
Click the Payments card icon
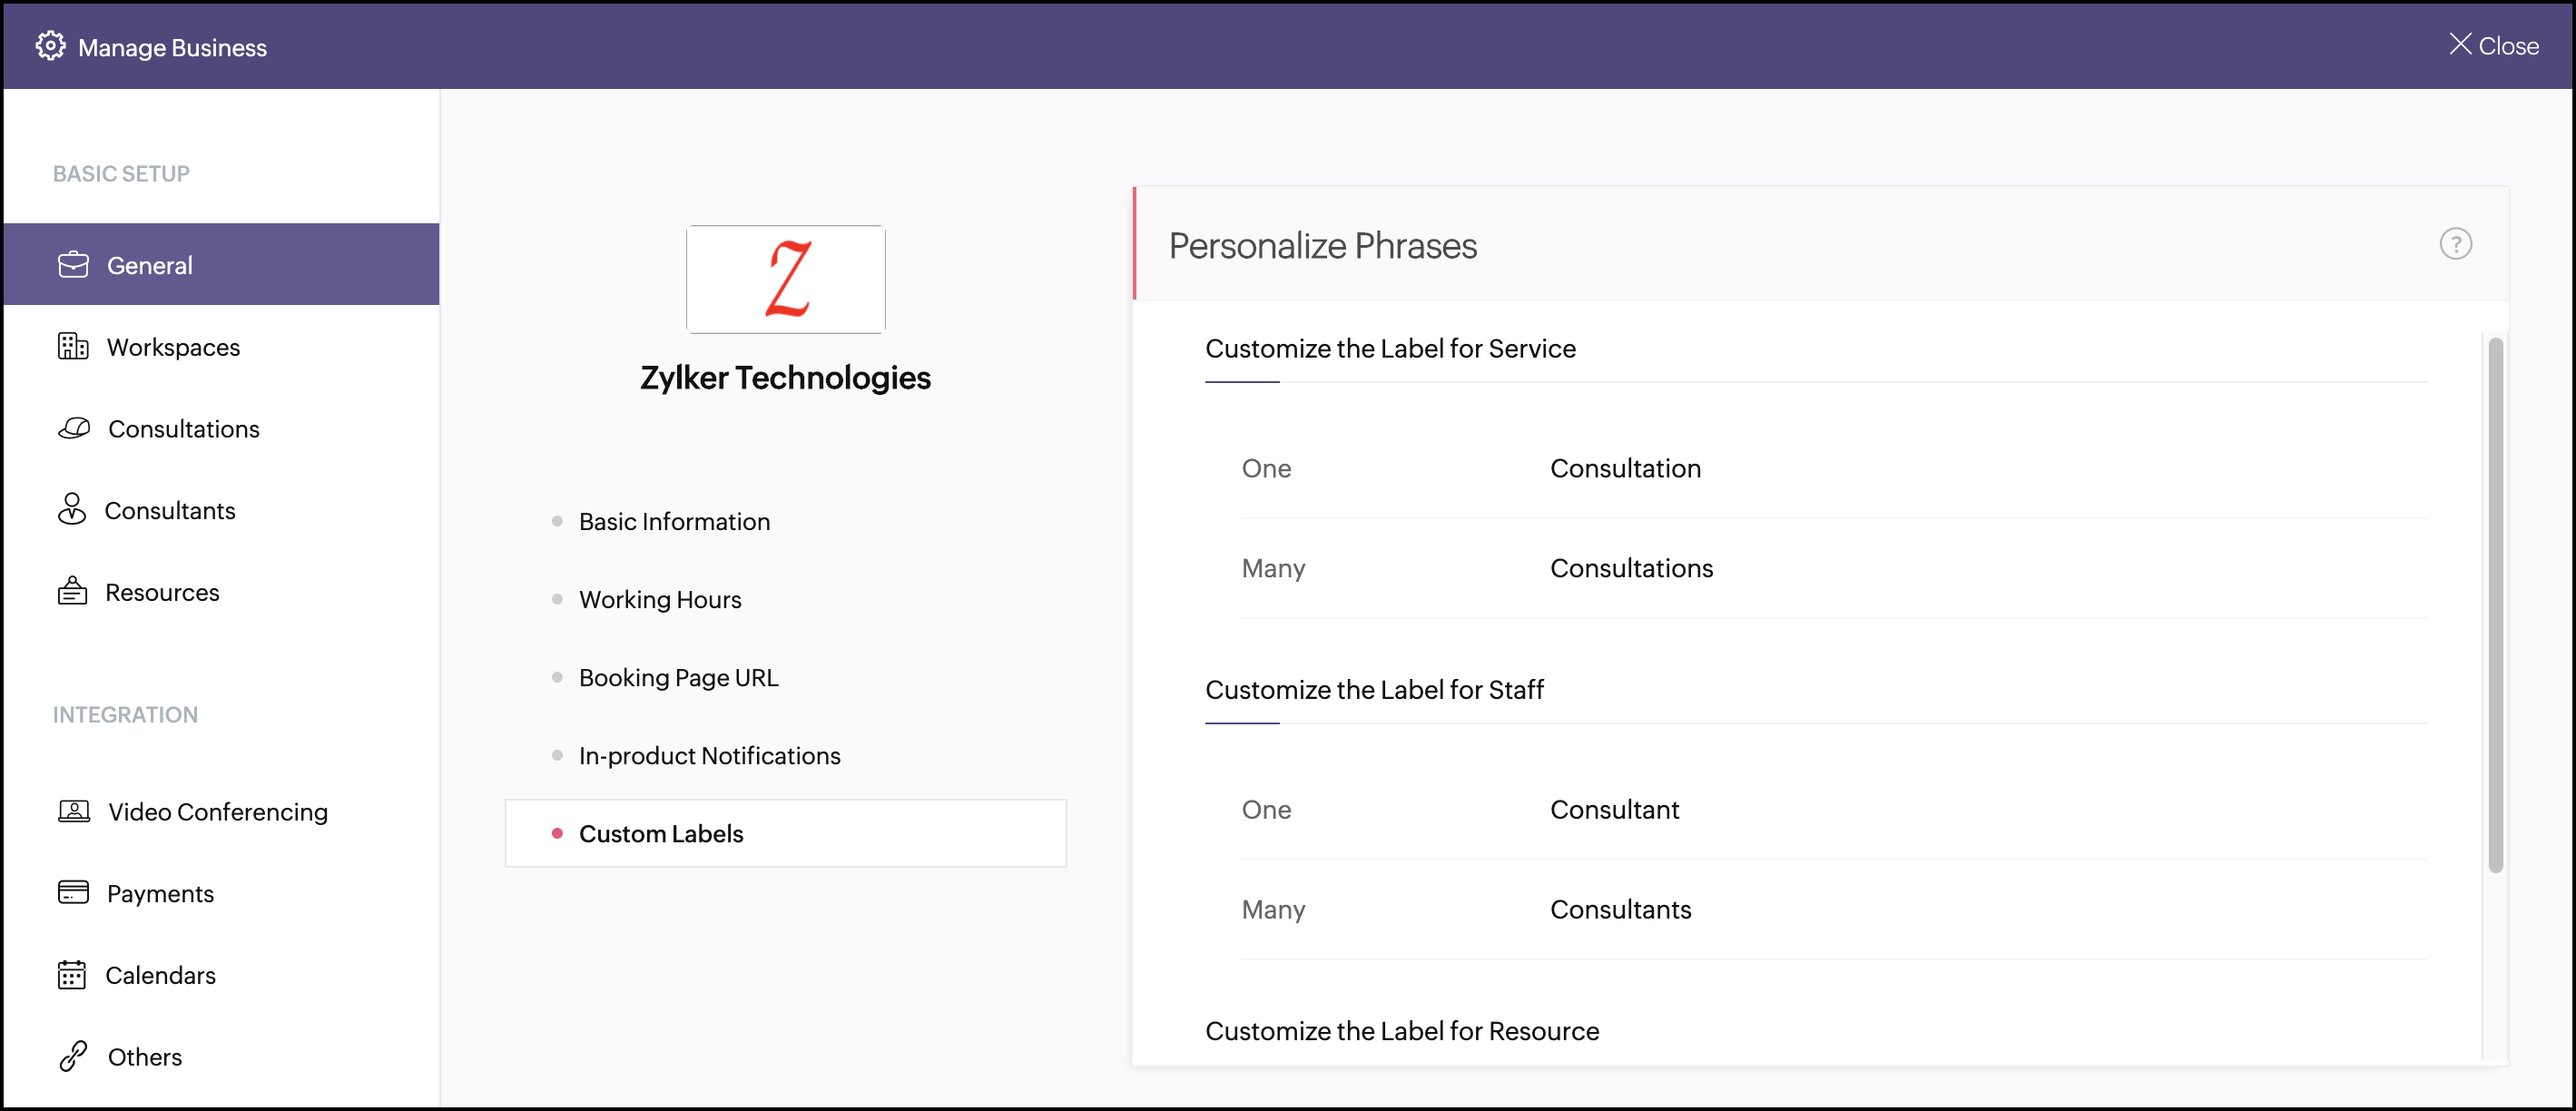(x=73, y=892)
